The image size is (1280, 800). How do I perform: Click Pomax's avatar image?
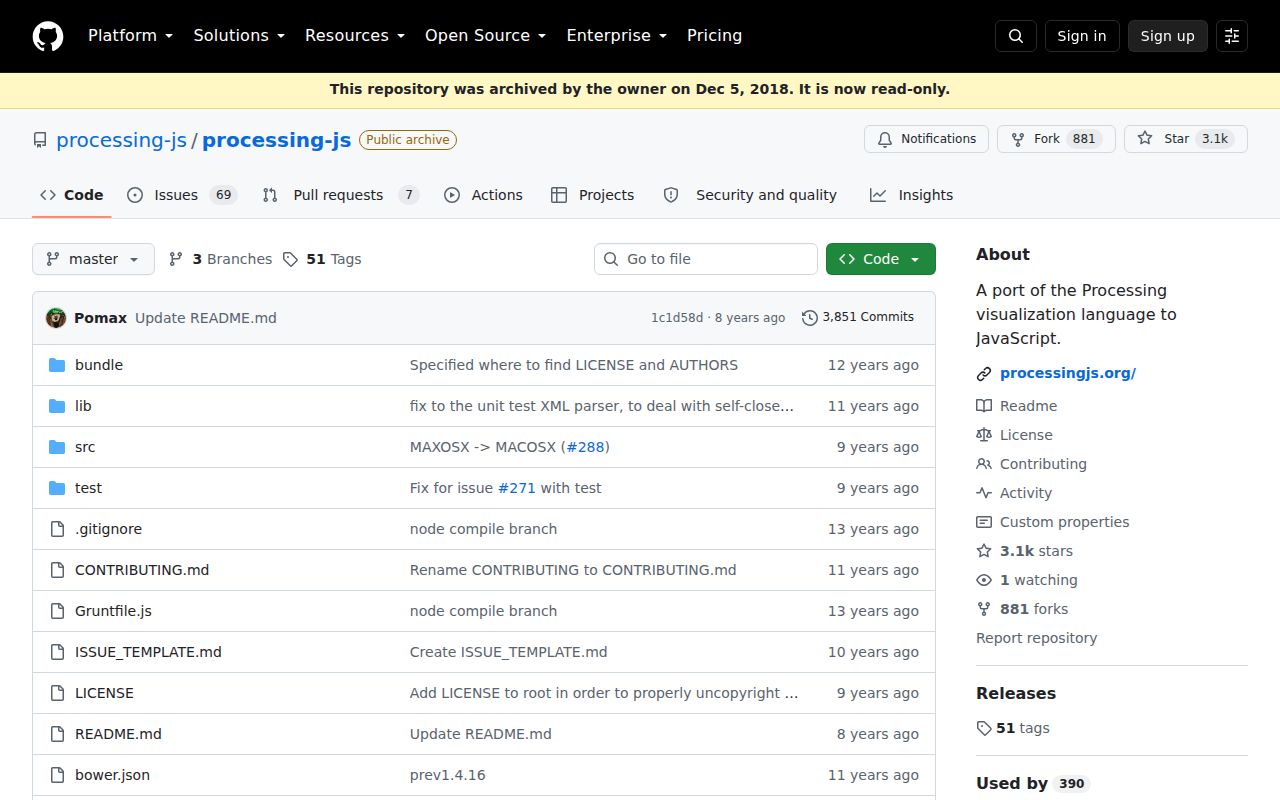(56, 318)
